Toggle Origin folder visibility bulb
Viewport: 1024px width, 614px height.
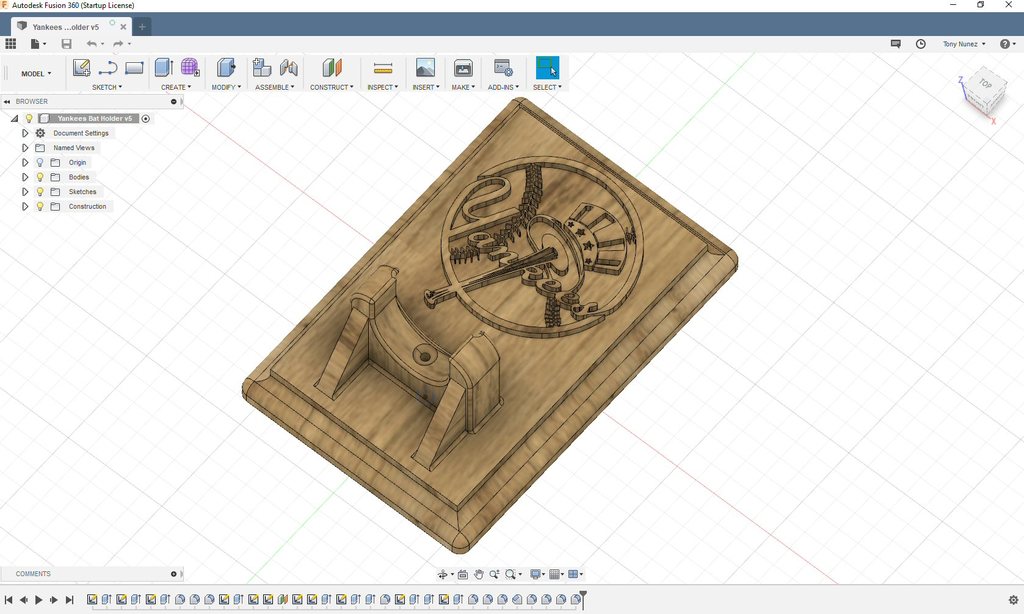pyautogui.click(x=40, y=162)
